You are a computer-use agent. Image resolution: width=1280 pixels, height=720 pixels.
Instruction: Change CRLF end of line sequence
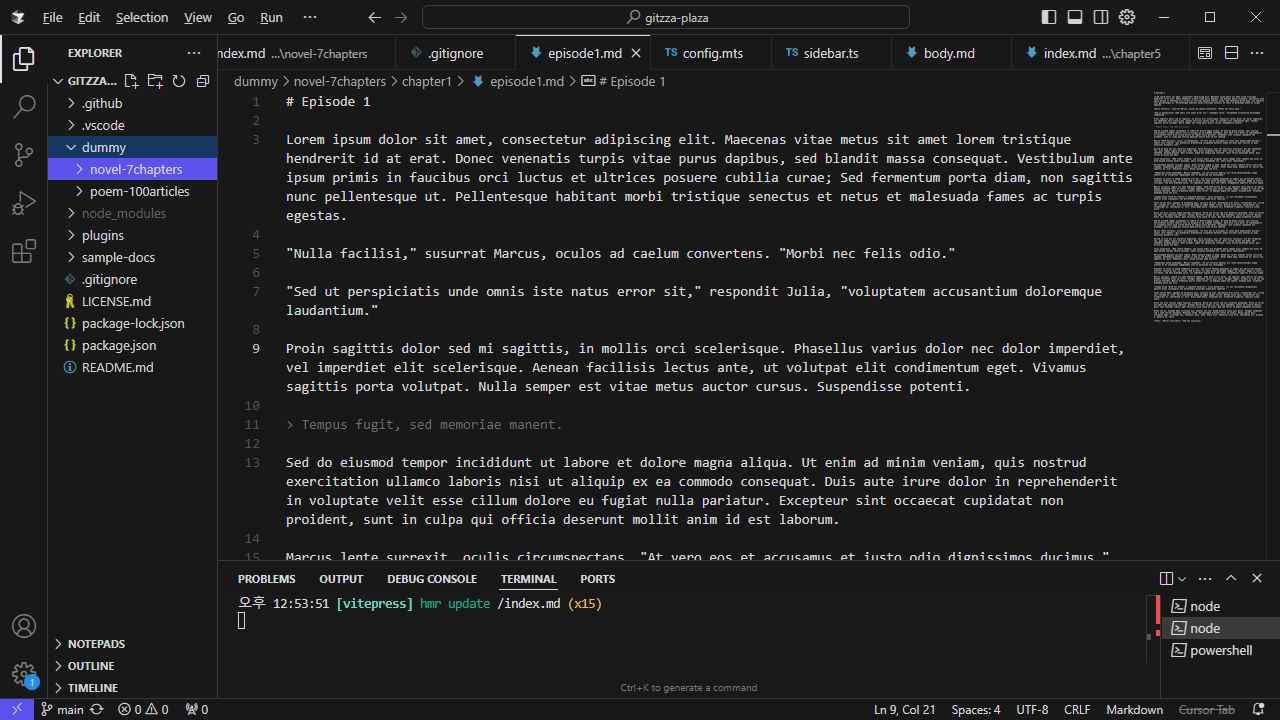[x=1077, y=709]
